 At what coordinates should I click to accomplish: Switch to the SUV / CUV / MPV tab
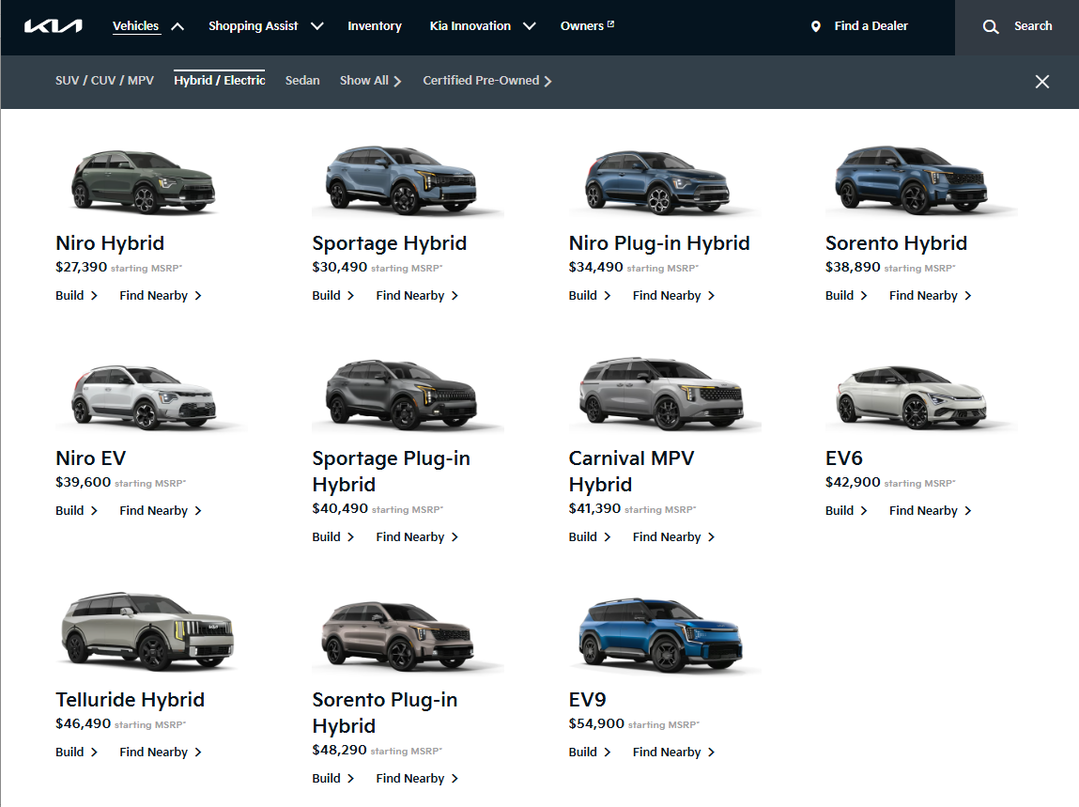tap(105, 80)
